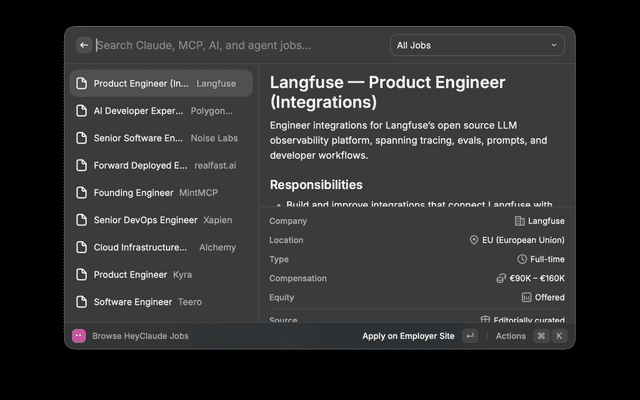The height and width of the screenshot is (400, 640).
Task: Click the job title heading Langfuse — Product Engineer
Action: [387, 92]
